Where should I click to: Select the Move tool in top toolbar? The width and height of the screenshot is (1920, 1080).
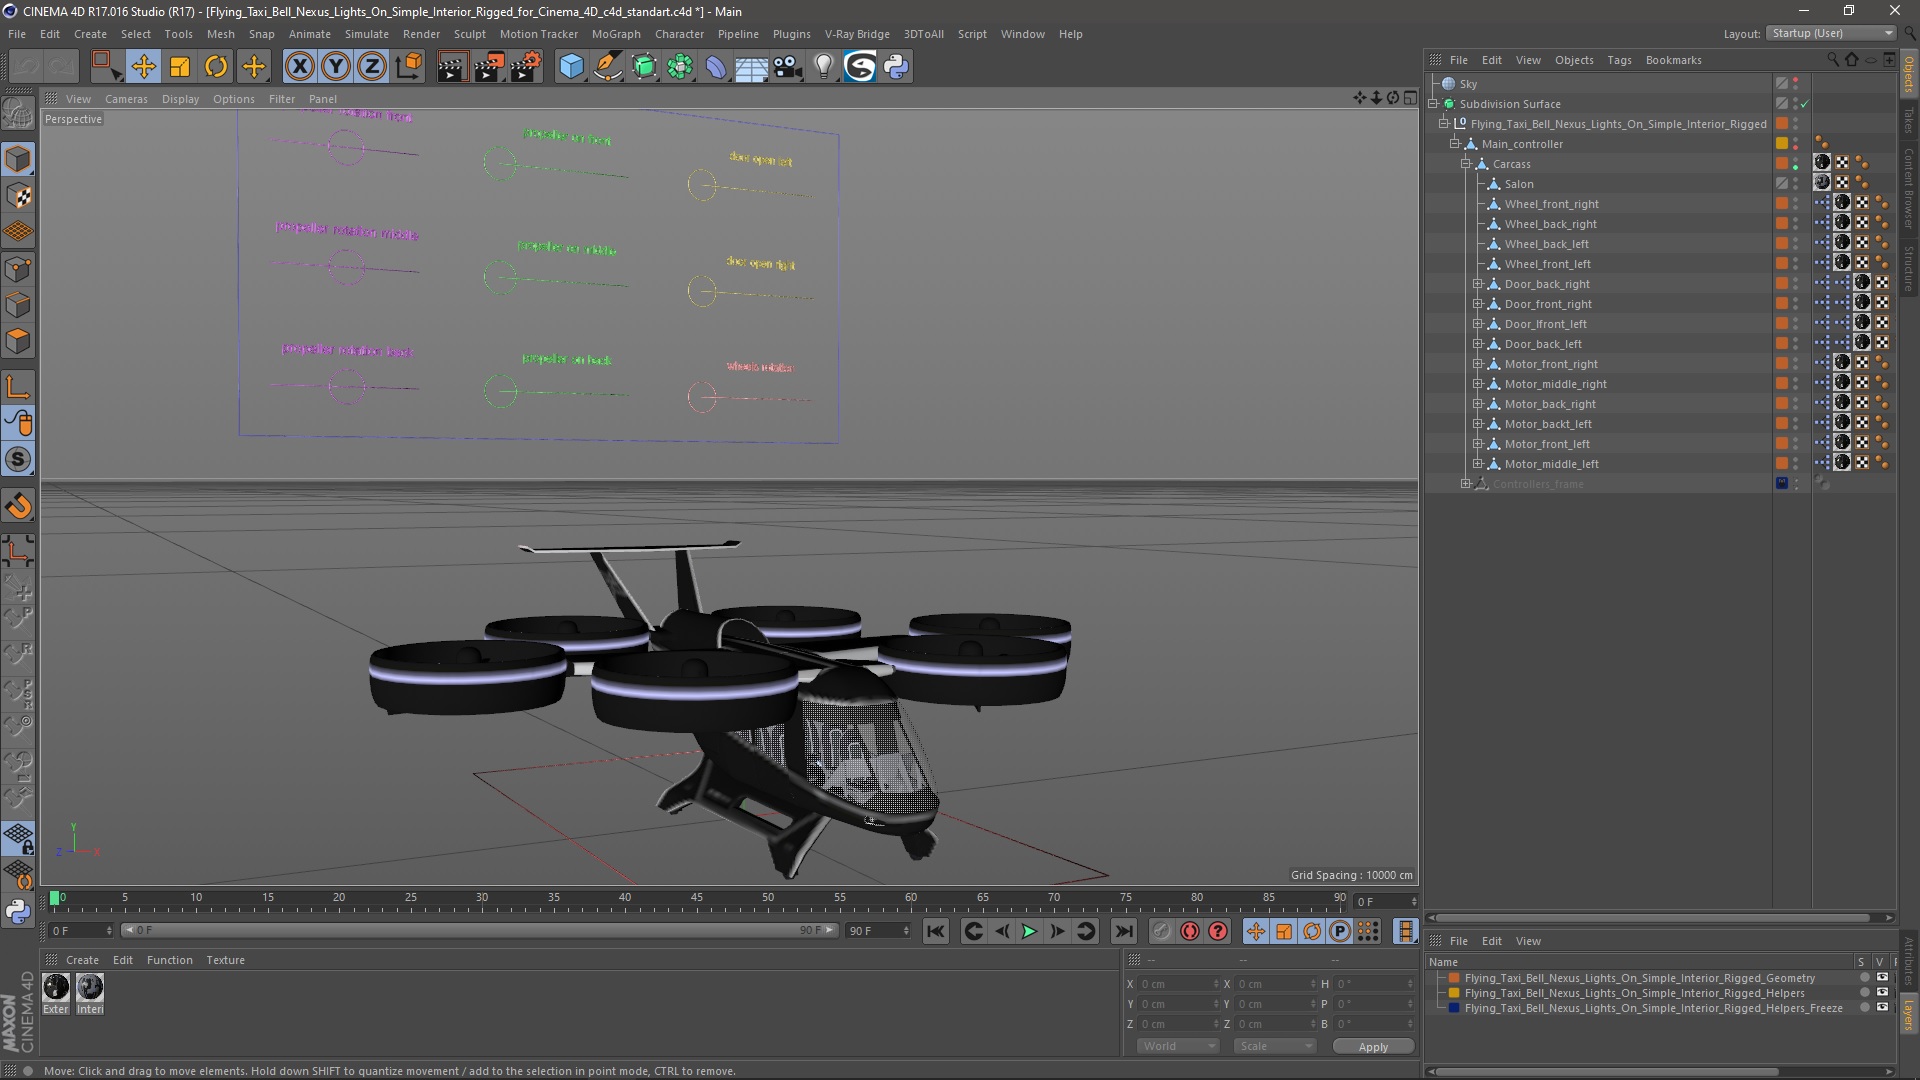click(x=143, y=66)
